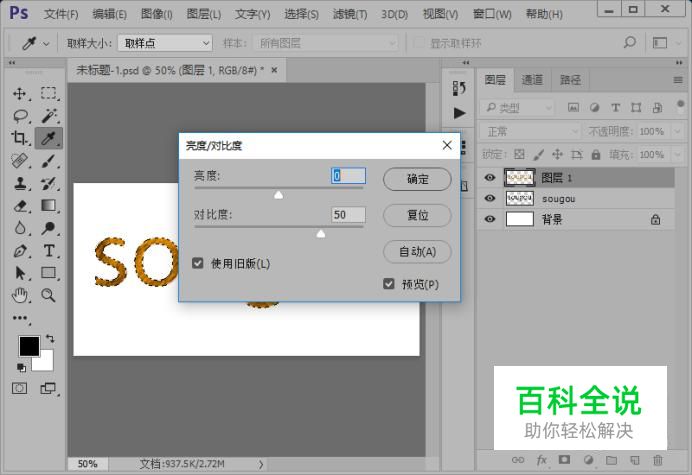Add layer style fx icon
The height and width of the screenshot is (475, 692).
click(x=542, y=460)
